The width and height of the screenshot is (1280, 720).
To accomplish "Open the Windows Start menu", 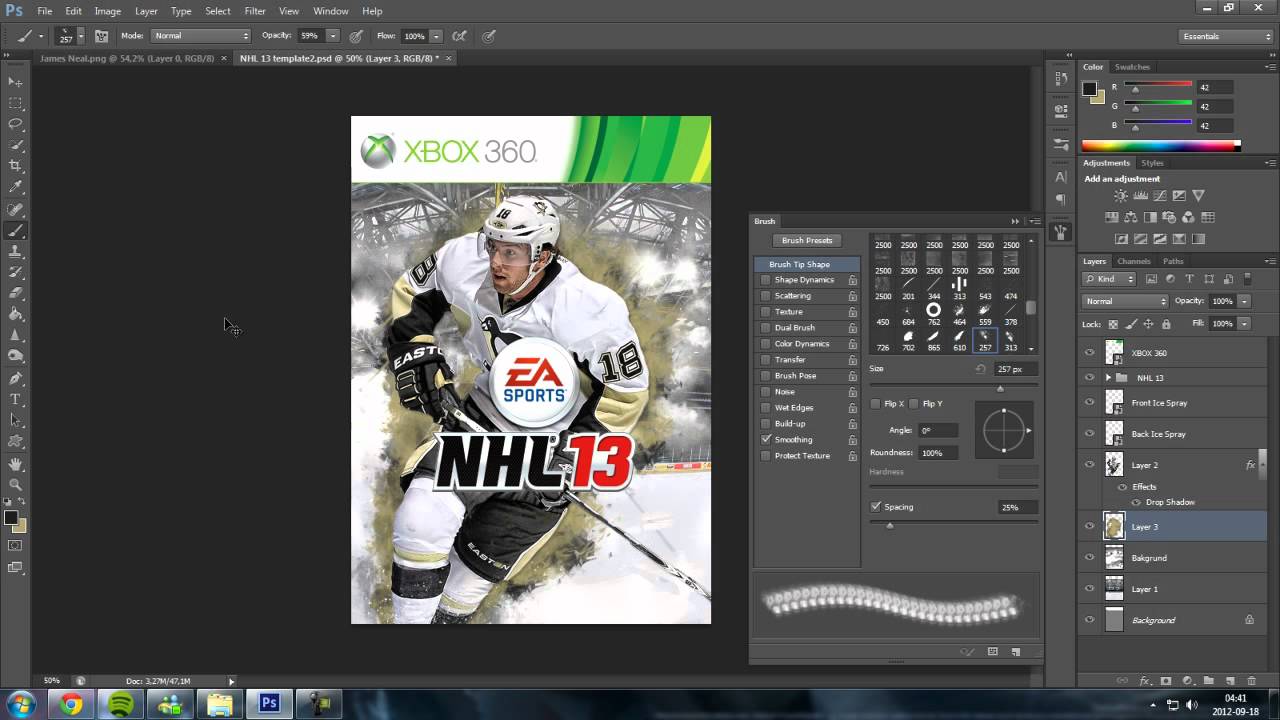I will 20,704.
